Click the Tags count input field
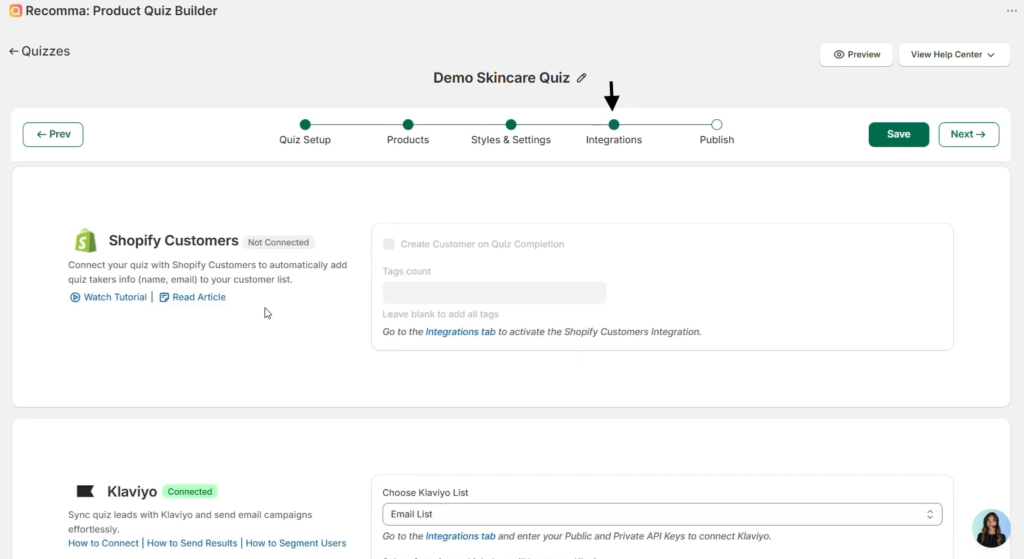 [x=494, y=293]
